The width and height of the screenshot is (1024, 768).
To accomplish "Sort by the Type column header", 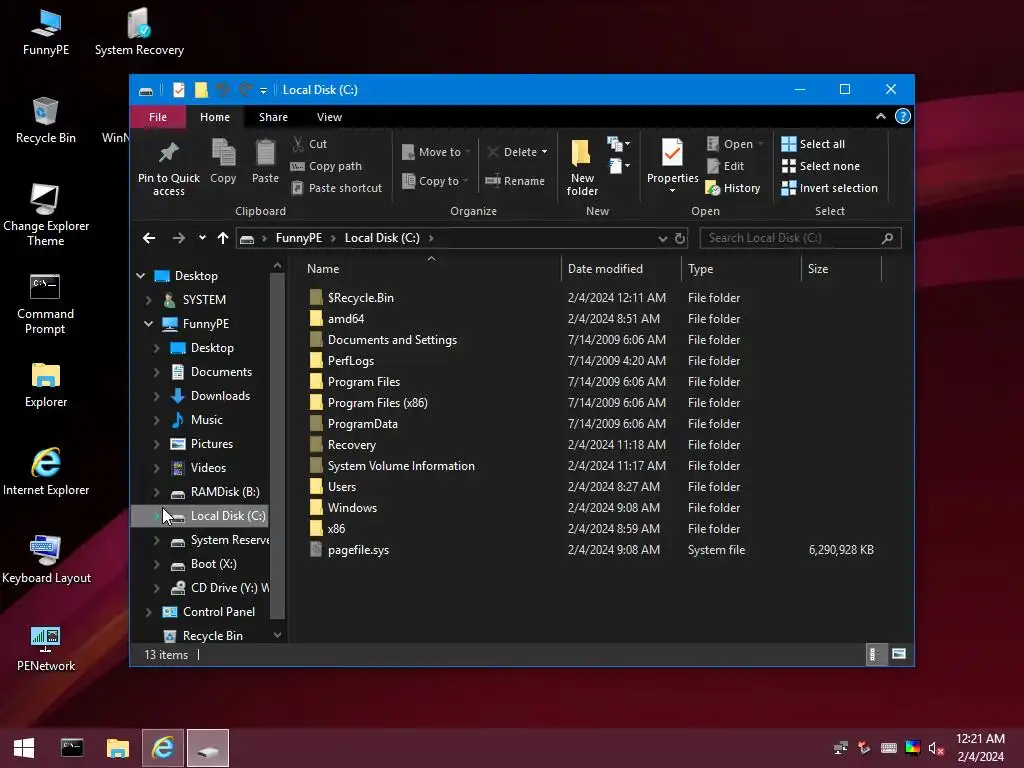I will pyautogui.click(x=741, y=269).
